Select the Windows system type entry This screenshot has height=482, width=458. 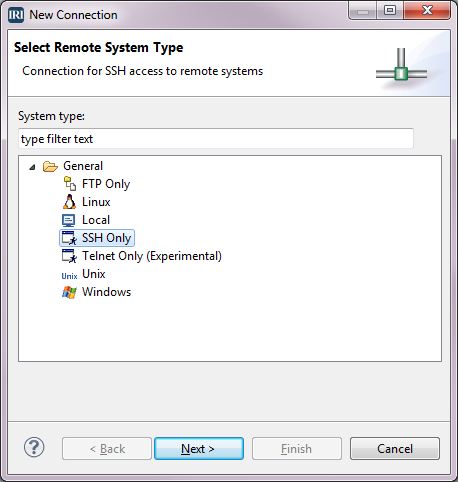[x=106, y=292]
